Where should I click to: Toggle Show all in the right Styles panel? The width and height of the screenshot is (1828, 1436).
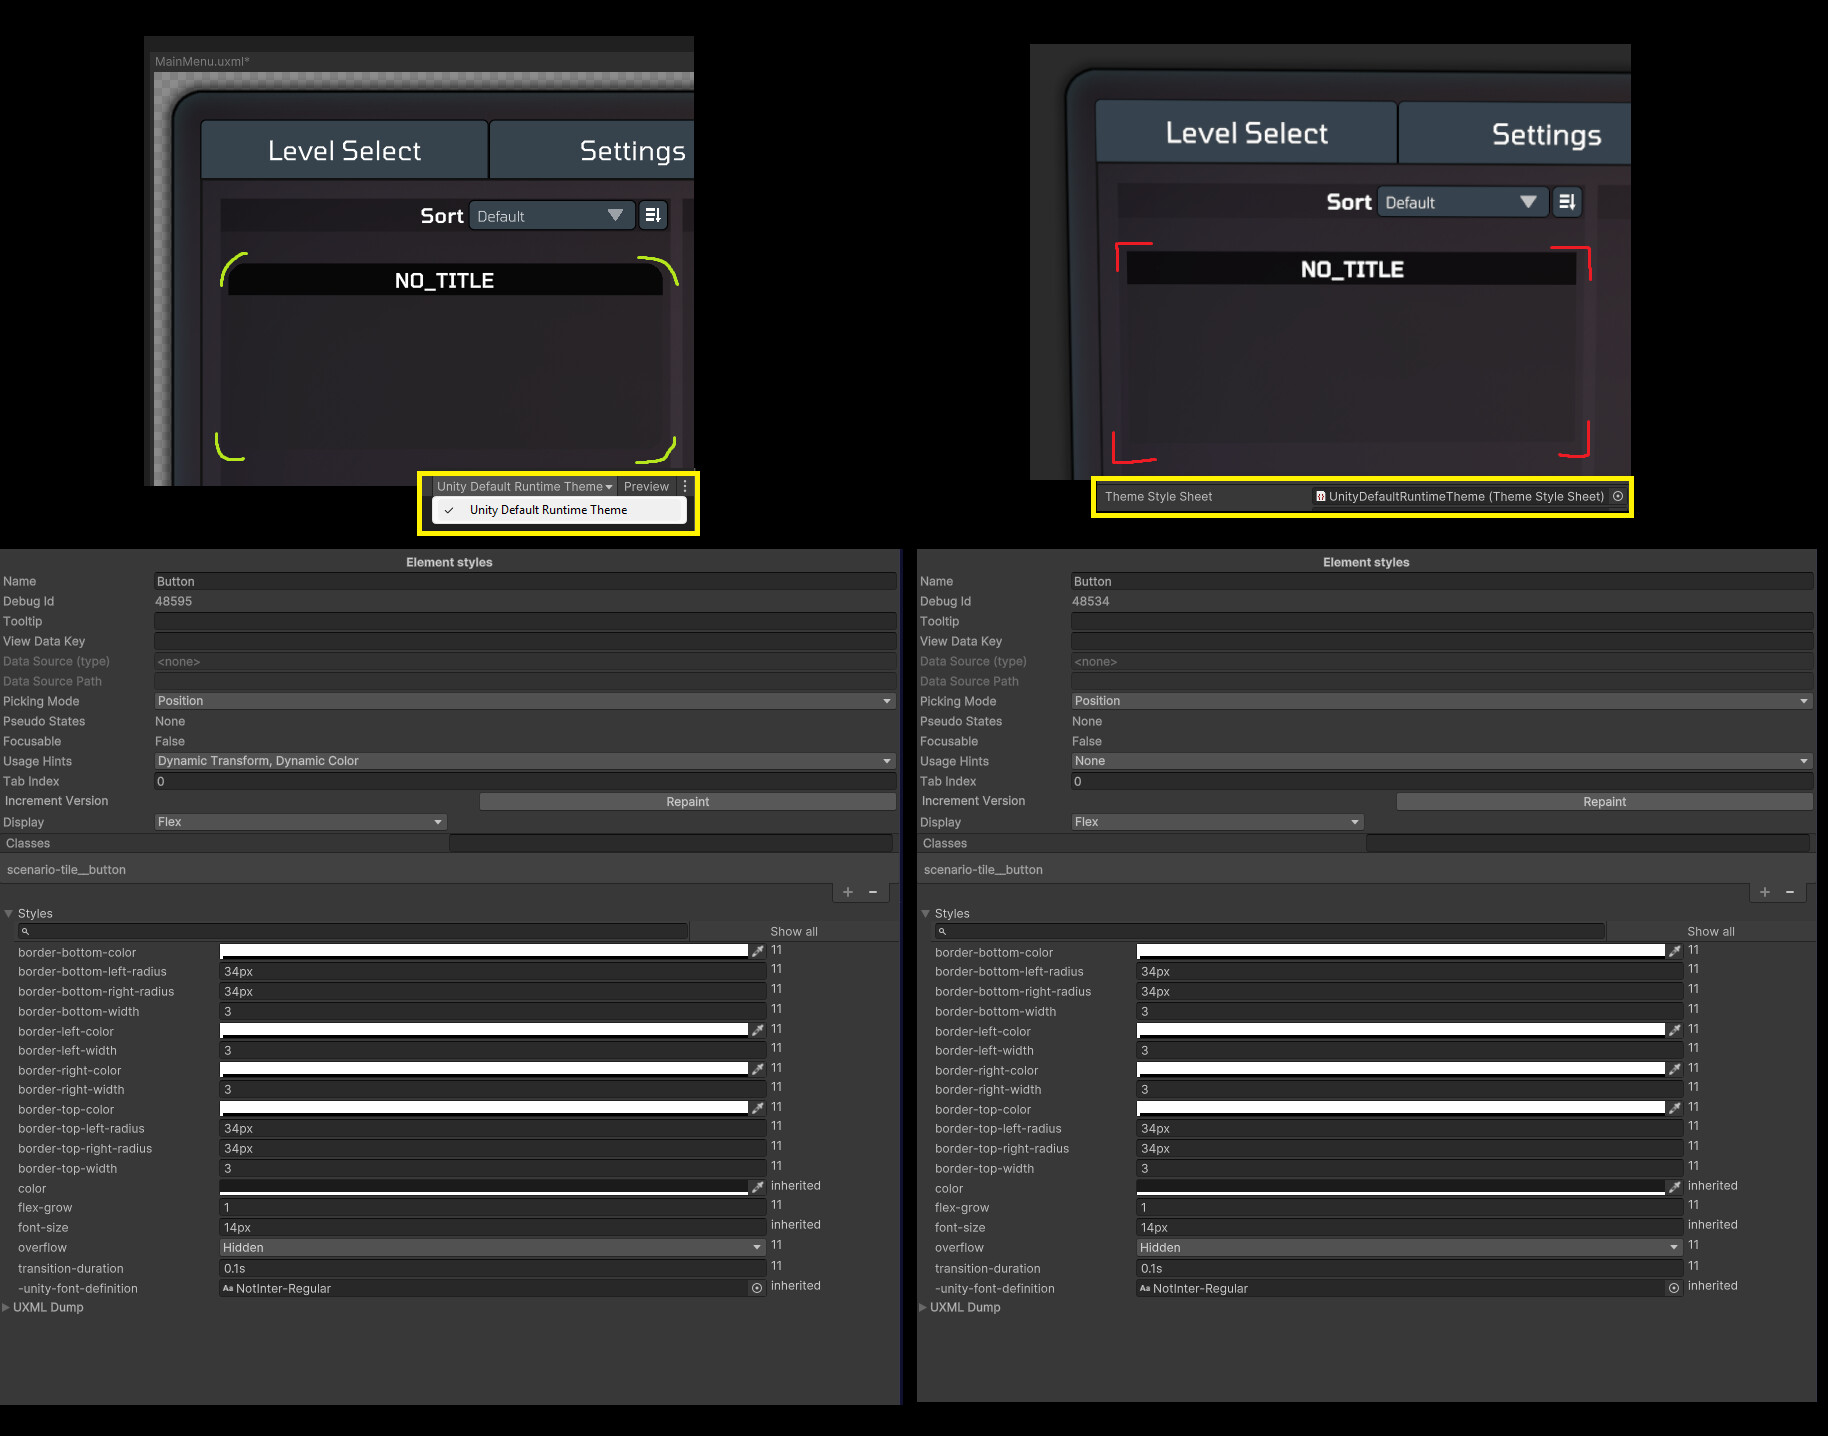tap(1711, 931)
